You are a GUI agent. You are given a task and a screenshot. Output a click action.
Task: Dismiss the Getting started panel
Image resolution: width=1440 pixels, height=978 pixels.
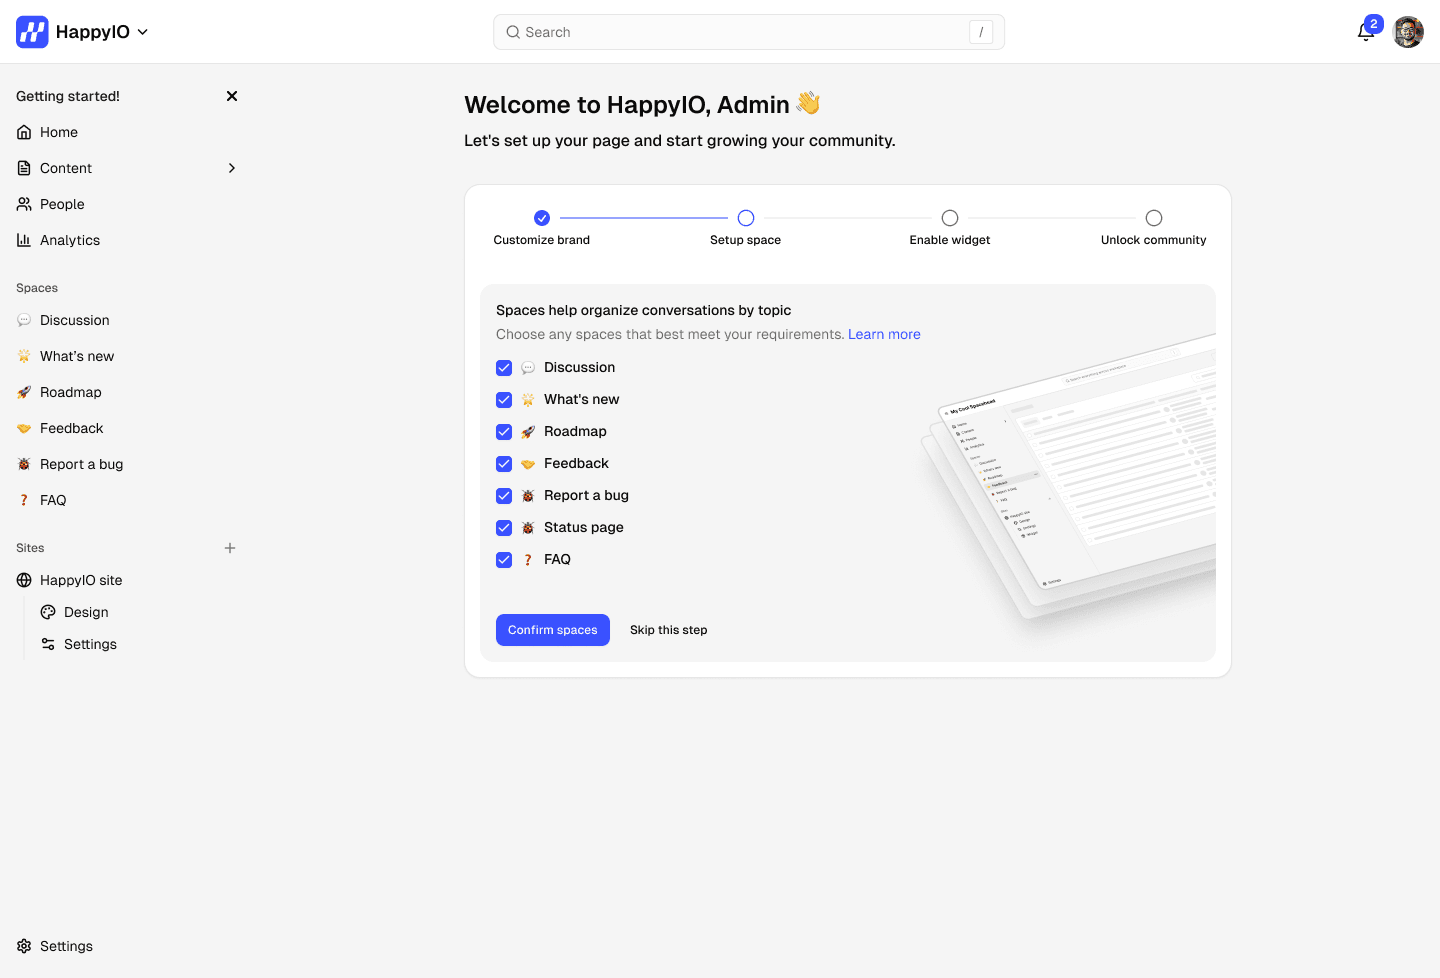pyautogui.click(x=232, y=96)
